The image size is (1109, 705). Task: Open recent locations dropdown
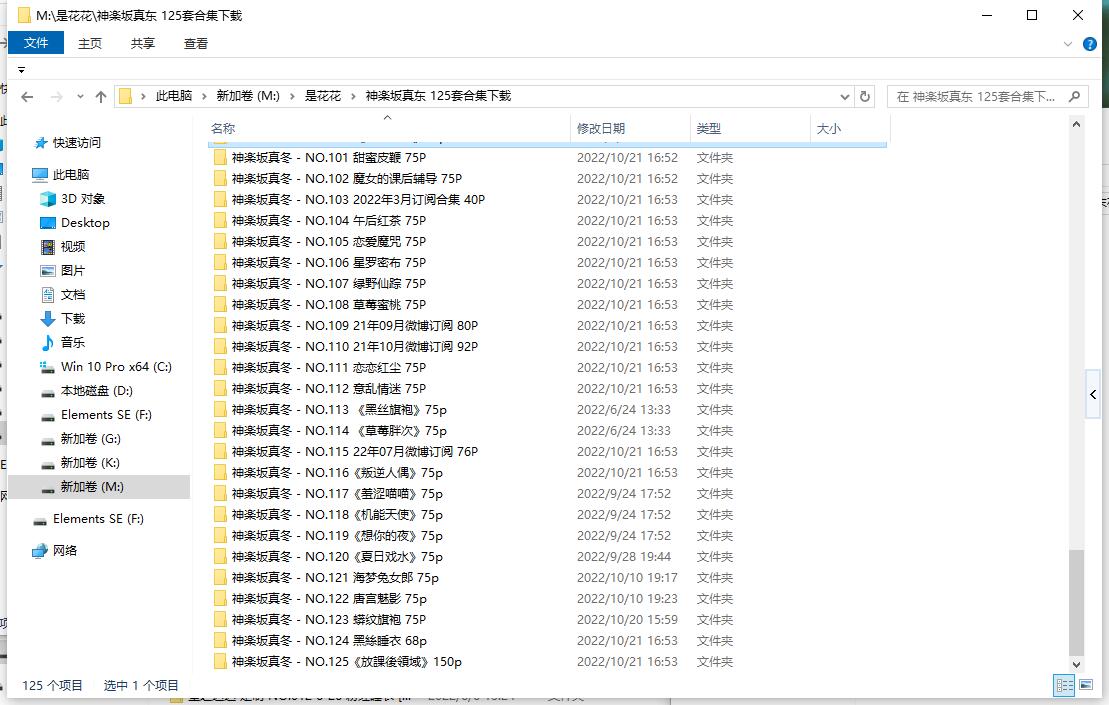80,96
